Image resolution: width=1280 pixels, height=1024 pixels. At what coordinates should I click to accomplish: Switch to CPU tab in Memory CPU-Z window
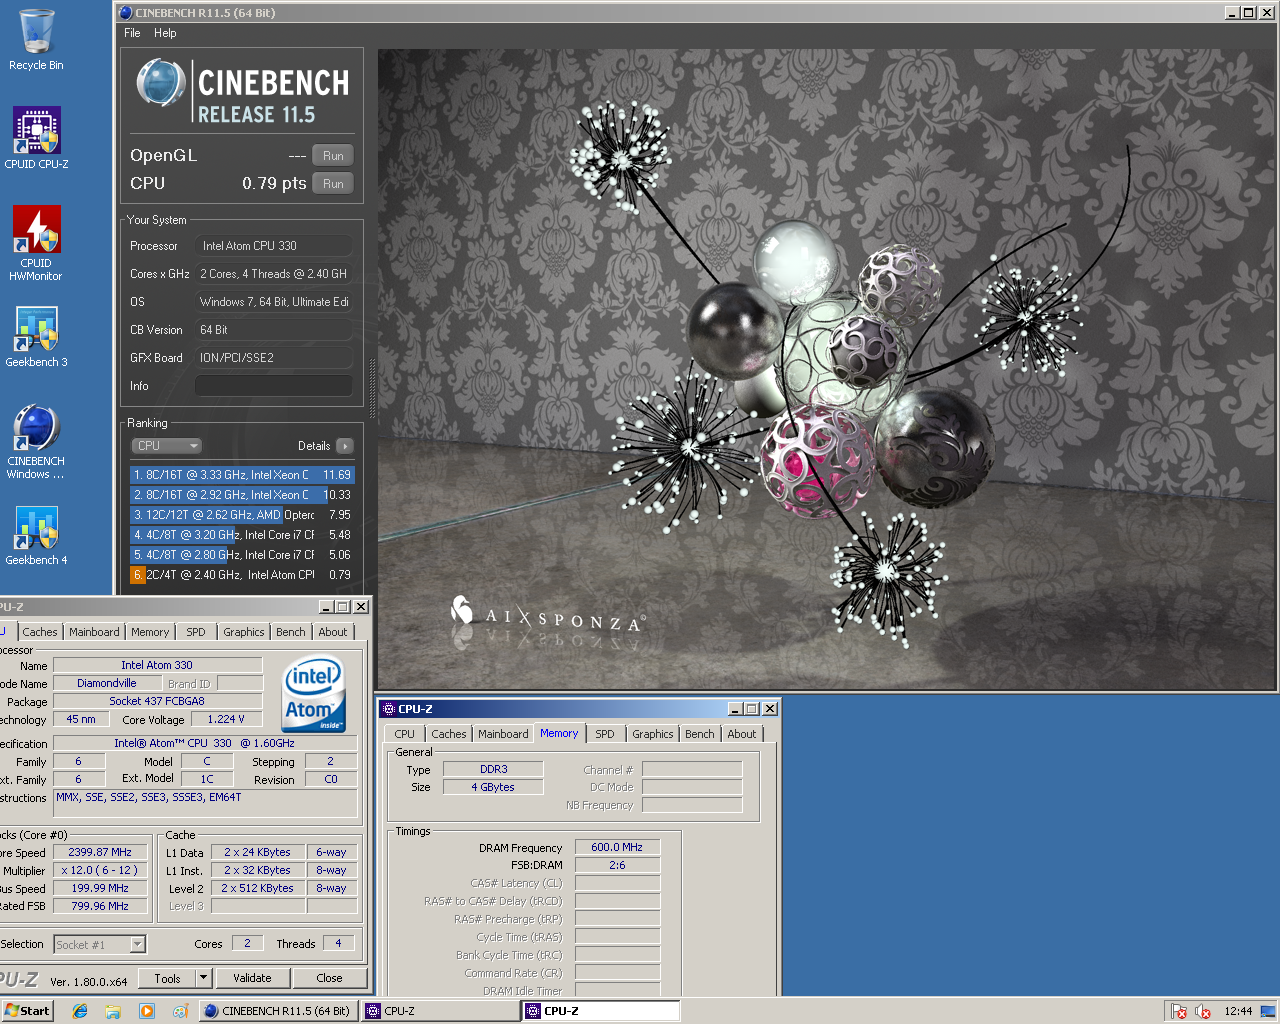tap(405, 734)
